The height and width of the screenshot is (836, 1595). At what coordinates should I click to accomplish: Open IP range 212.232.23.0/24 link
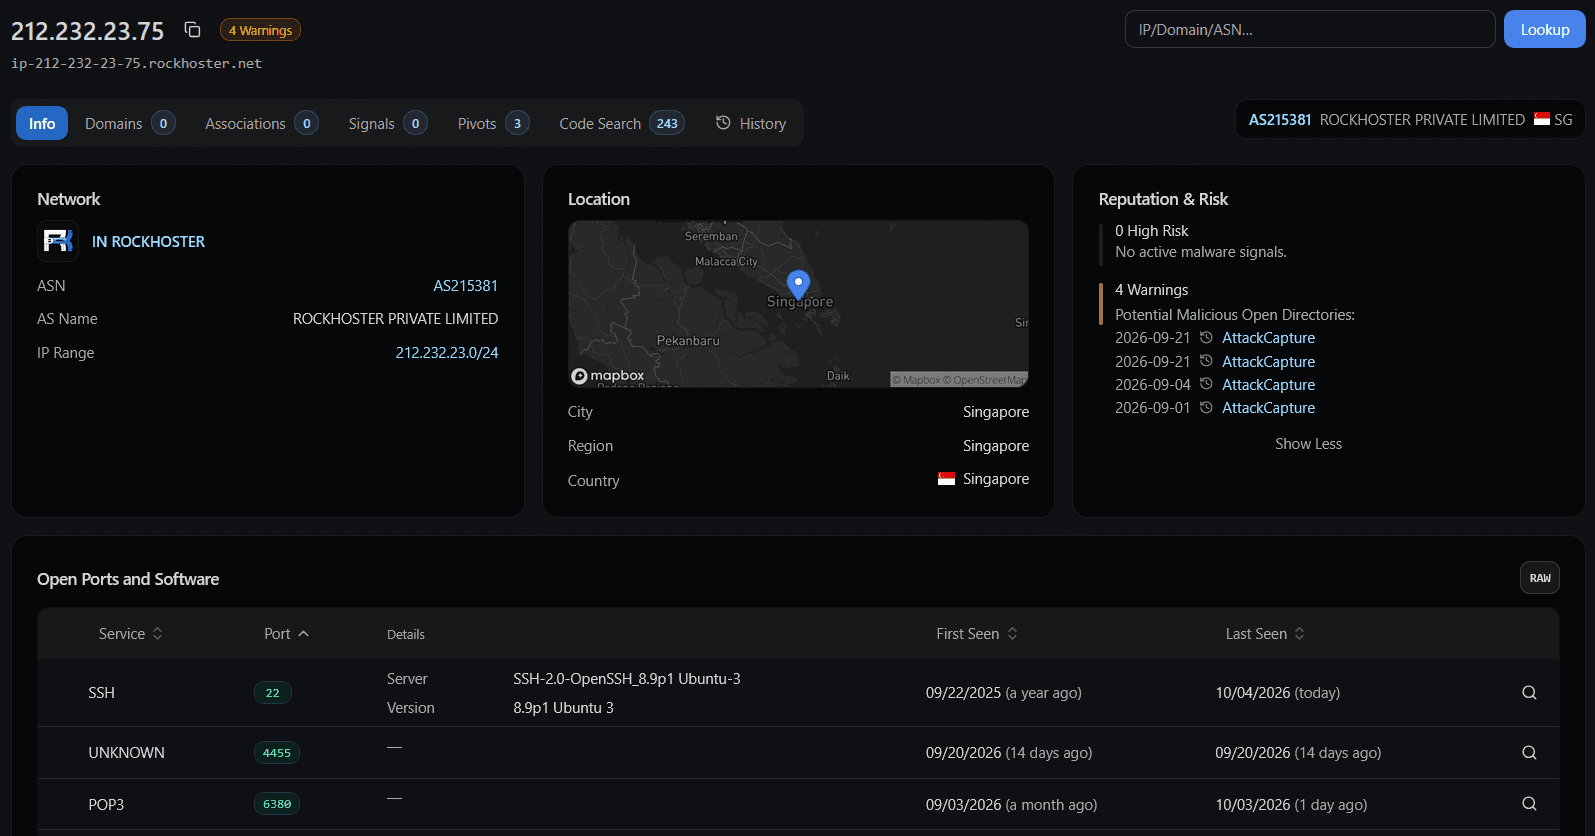[x=447, y=353]
